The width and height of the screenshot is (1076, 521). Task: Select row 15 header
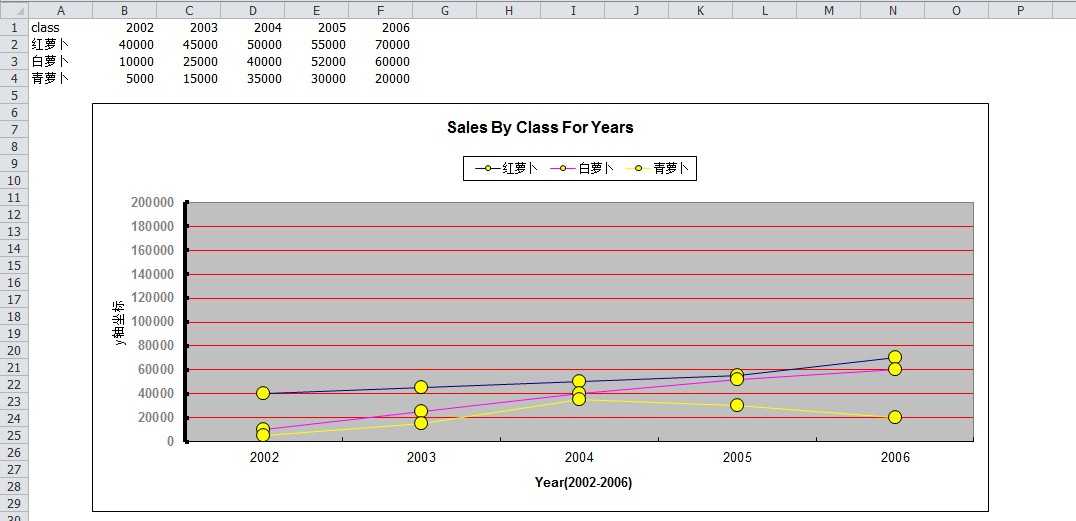(x=14, y=265)
